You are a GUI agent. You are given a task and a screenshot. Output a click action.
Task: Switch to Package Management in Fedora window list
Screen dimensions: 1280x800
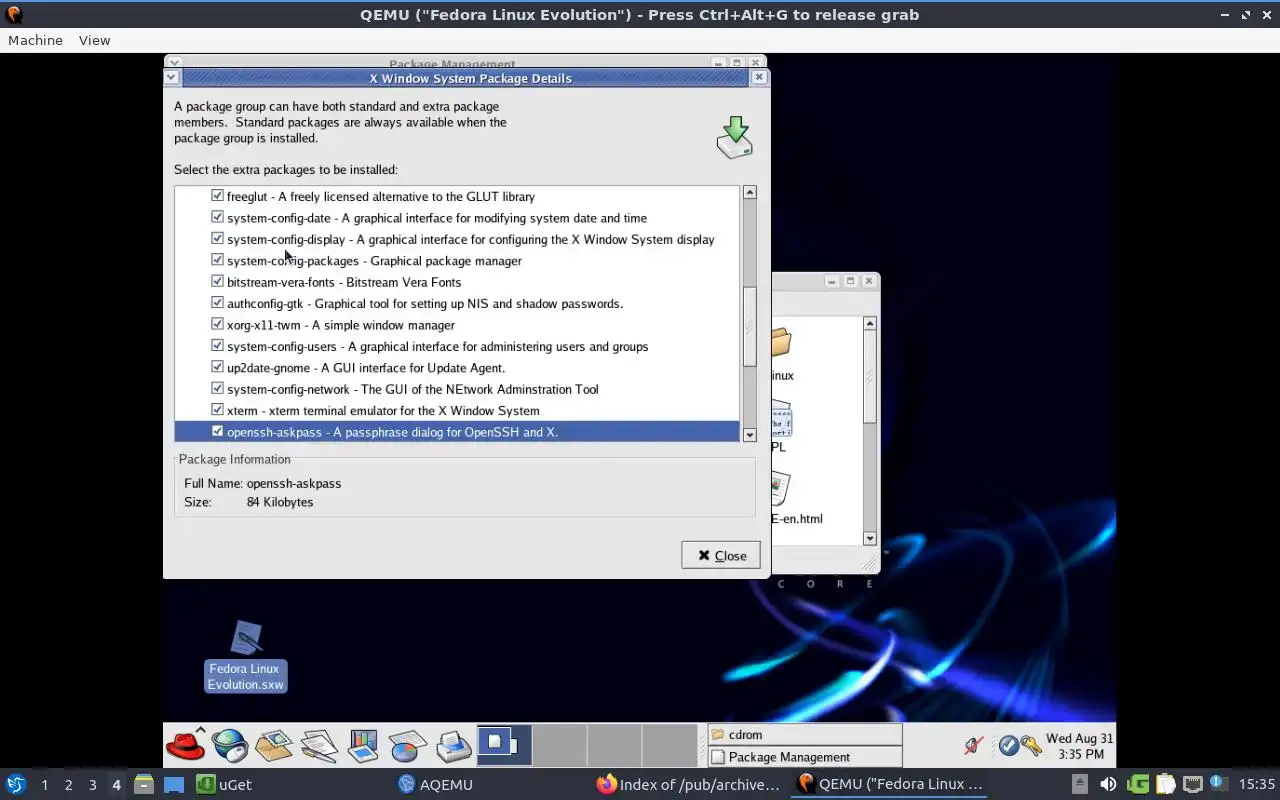click(x=805, y=757)
